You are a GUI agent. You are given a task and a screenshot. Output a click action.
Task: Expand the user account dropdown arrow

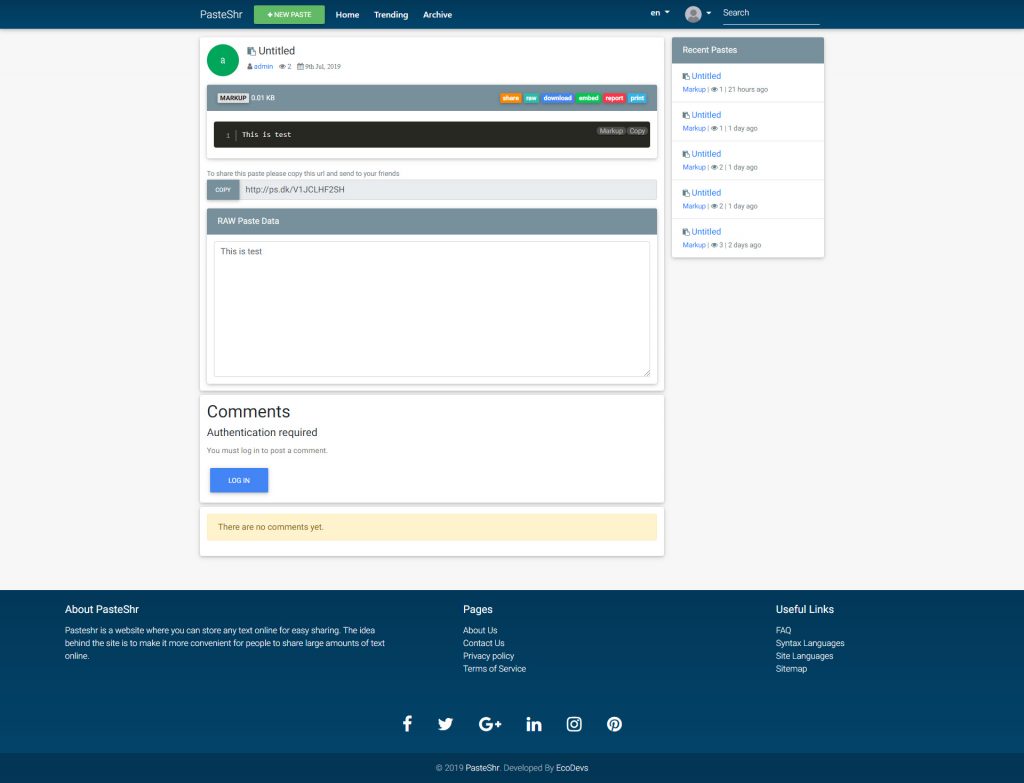click(x=709, y=13)
